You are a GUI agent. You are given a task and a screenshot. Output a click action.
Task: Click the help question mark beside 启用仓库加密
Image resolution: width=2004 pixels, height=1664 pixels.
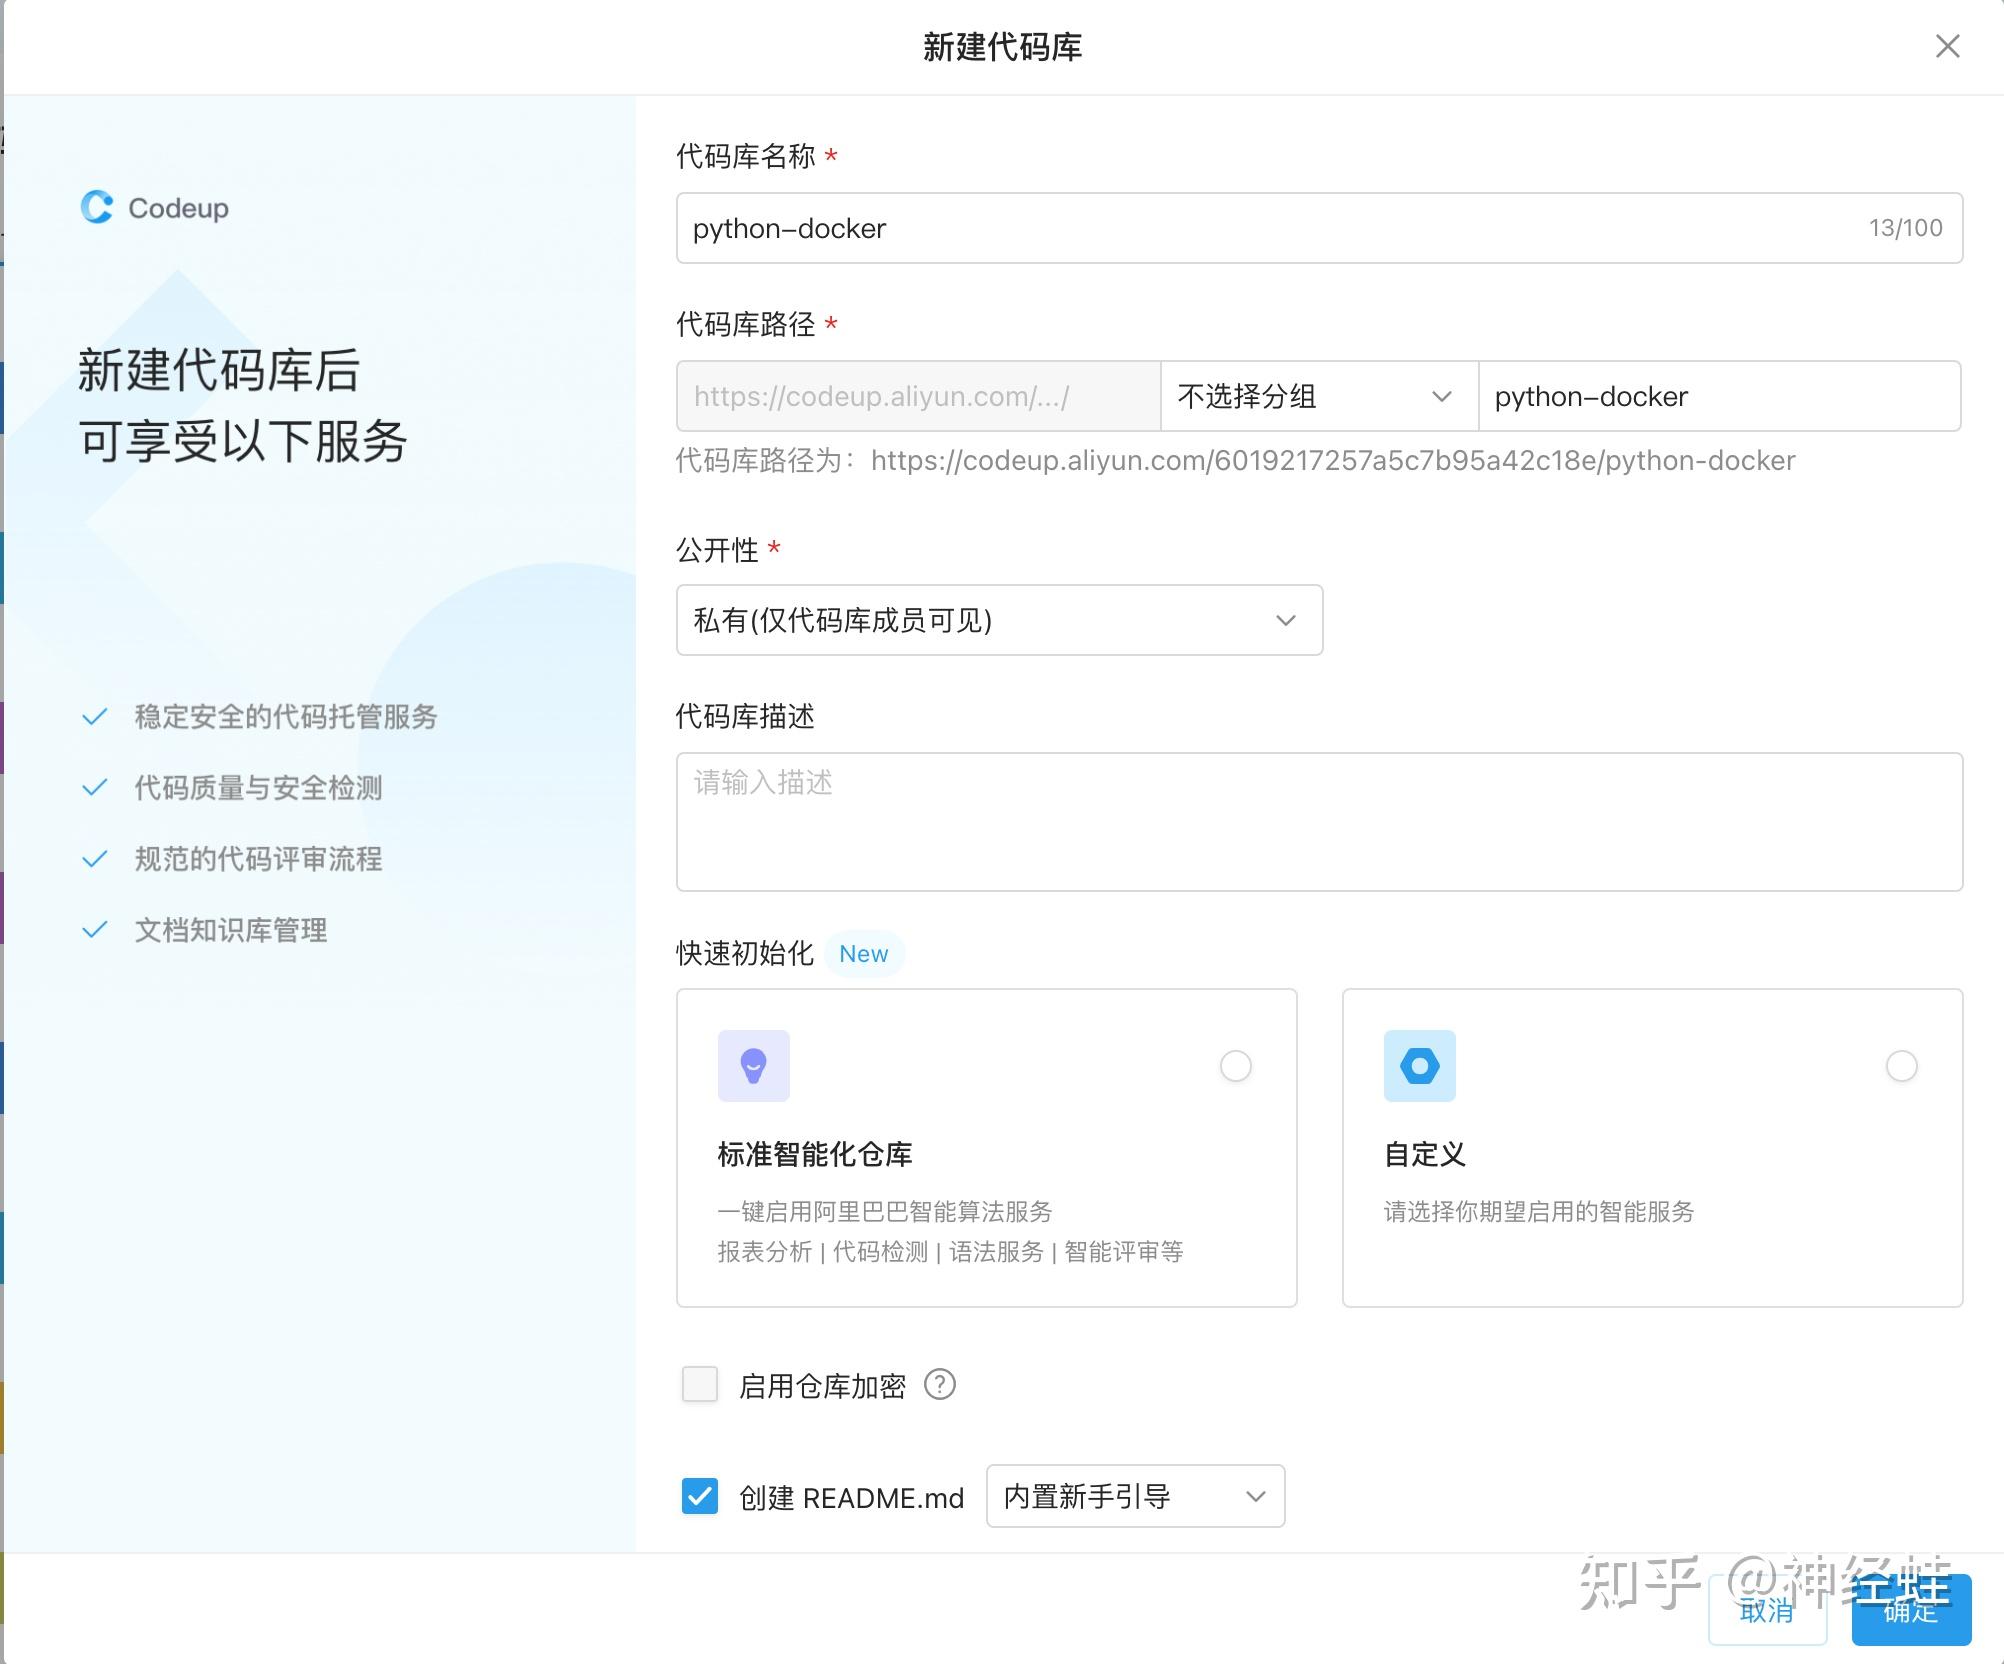(x=939, y=1385)
